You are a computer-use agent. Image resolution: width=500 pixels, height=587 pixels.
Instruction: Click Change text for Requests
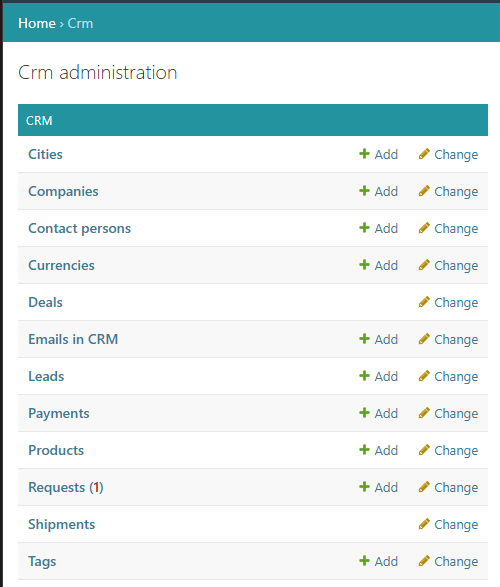[456, 487]
